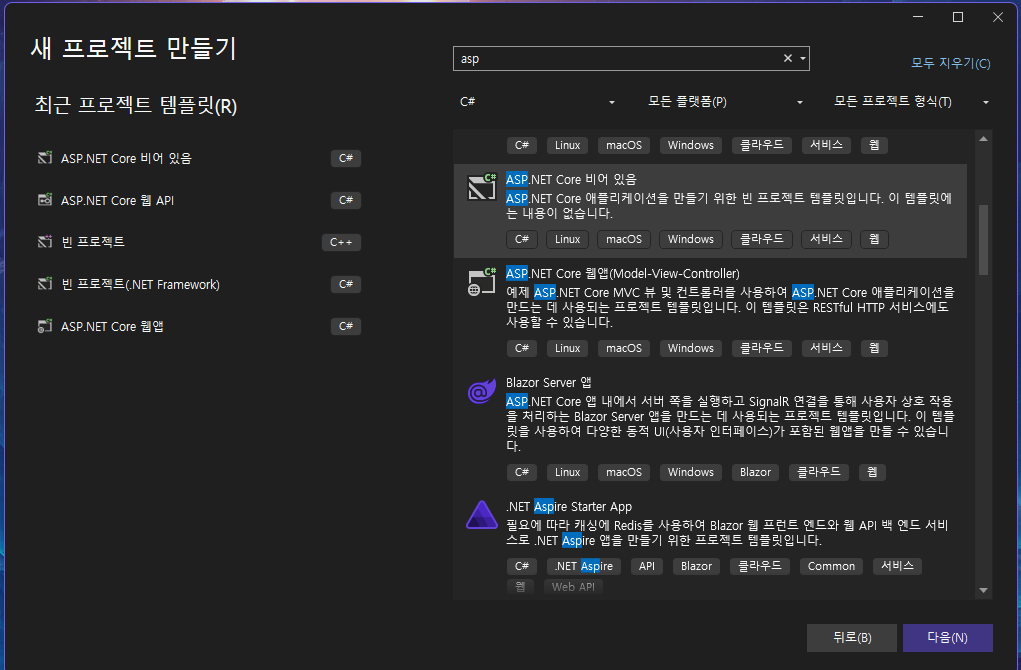The image size is (1021, 670).
Task: Click the .NET Aspire tag under Aspire Starter App
Action: 583,566
